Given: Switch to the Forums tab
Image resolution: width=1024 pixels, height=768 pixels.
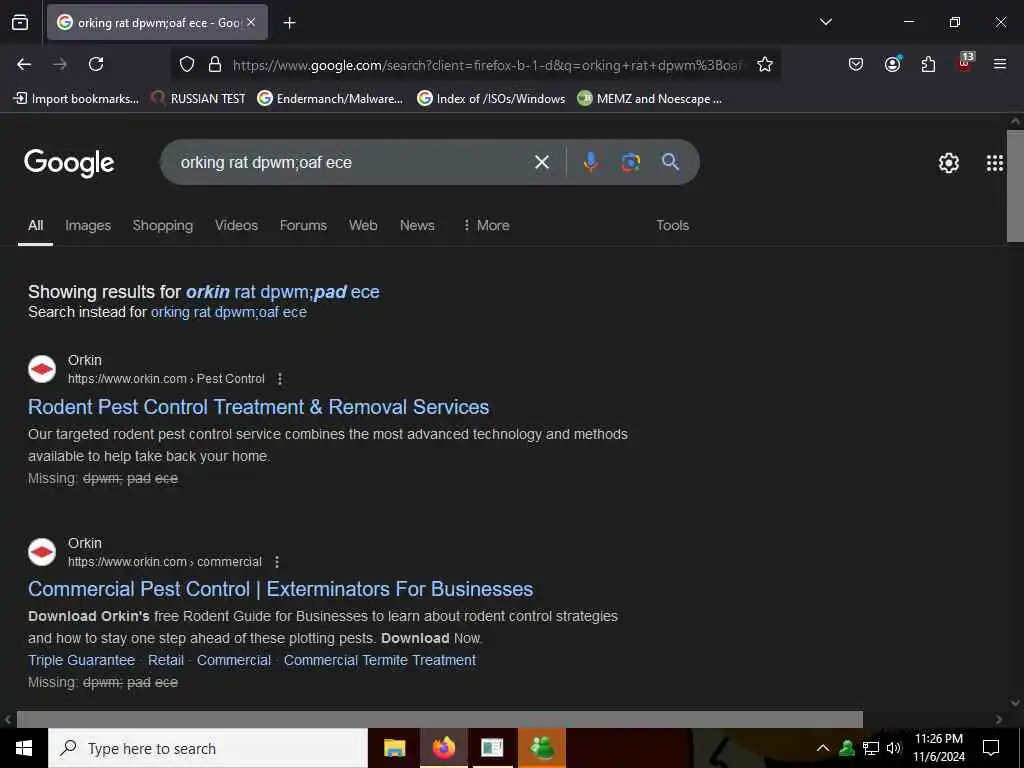Looking at the screenshot, I should tap(303, 225).
